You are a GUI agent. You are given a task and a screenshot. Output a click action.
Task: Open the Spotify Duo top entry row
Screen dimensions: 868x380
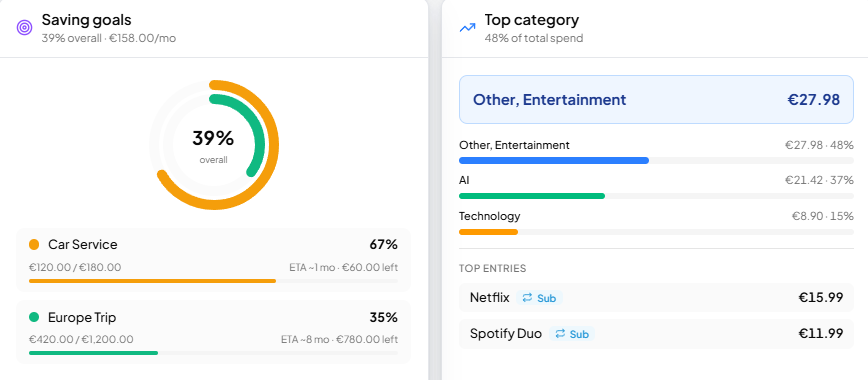[x=656, y=333]
